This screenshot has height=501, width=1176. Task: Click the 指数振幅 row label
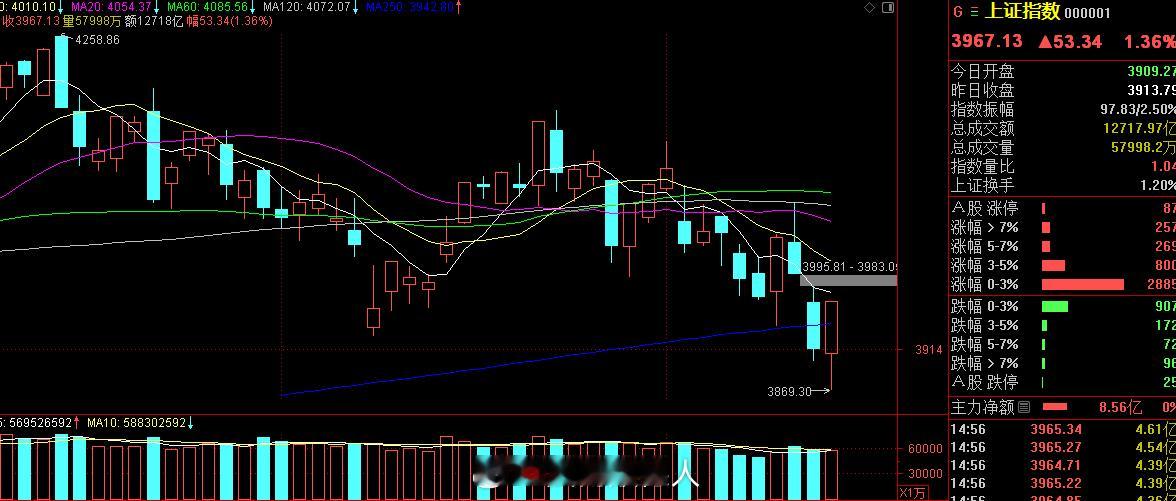tap(982, 110)
